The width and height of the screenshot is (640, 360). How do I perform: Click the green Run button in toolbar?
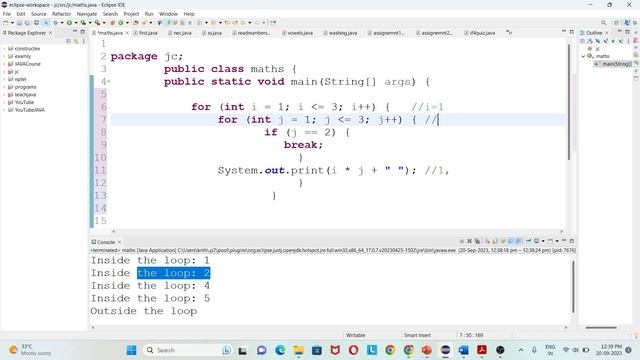(x=69, y=23)
